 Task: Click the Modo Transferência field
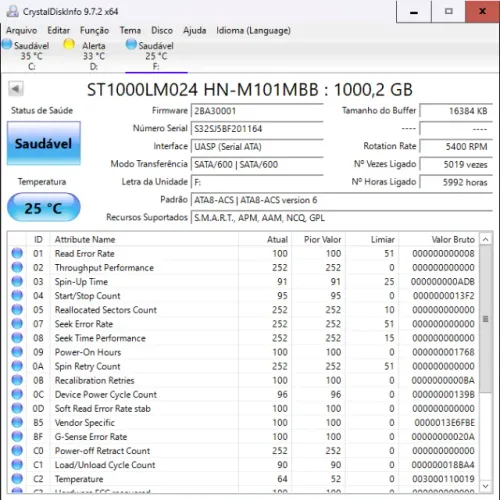click(x=257, y=164)
